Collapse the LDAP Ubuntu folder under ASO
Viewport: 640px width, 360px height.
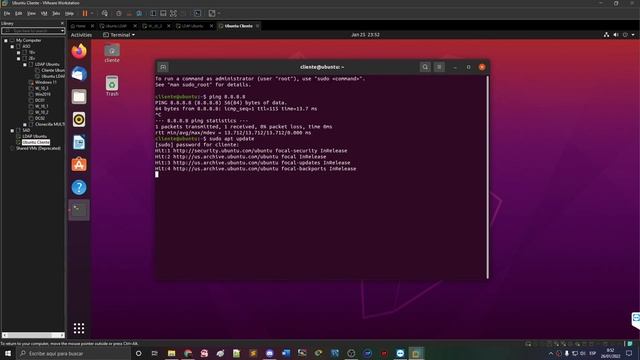[x=25, y=64]
